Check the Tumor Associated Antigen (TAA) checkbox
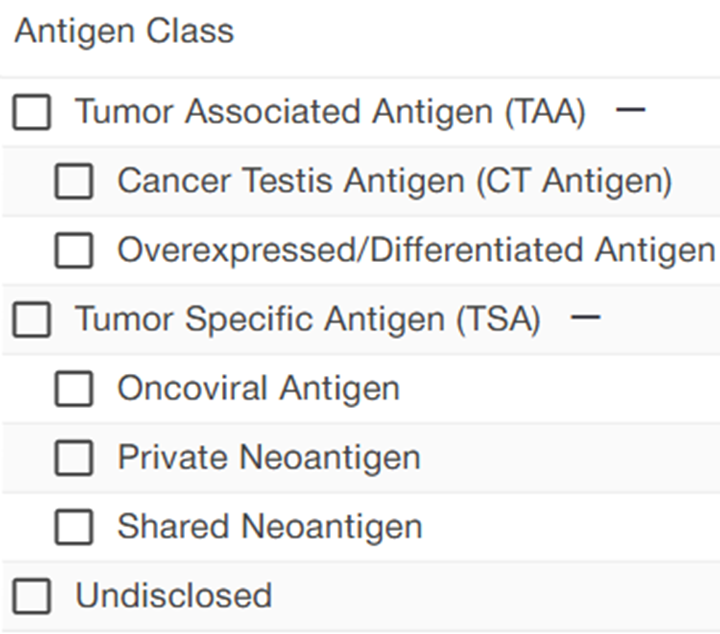This screenshot has height=634, width=720. pyautogui.click(x=32, y=112)
